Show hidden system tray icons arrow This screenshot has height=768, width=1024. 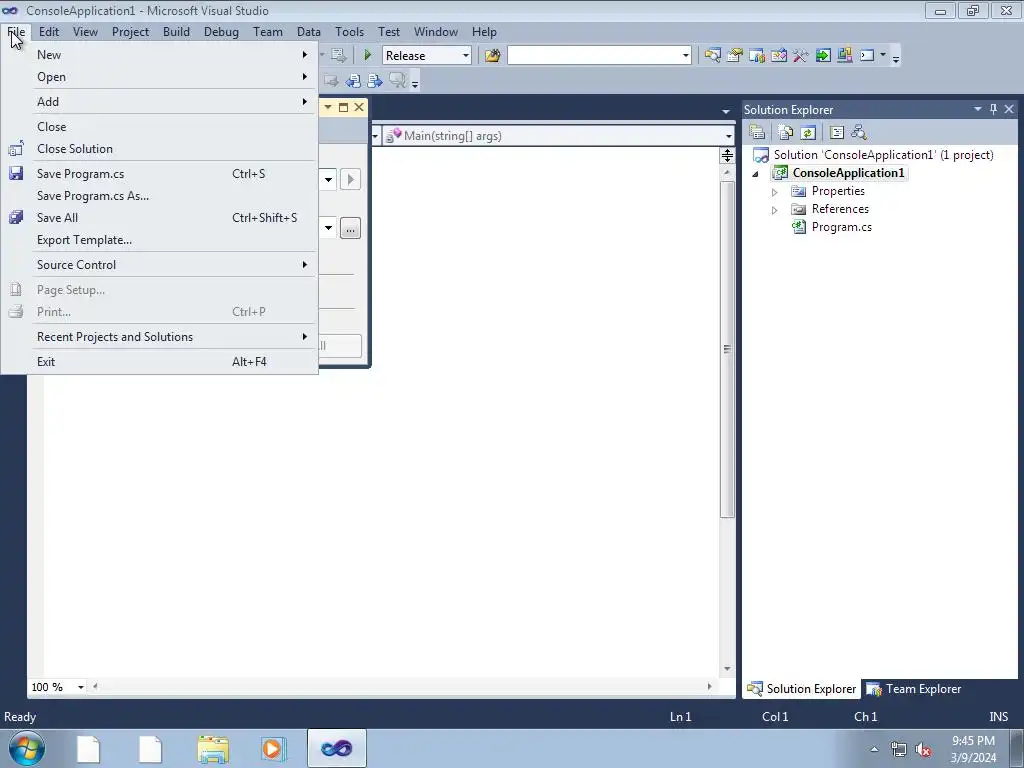click(874, 749)
